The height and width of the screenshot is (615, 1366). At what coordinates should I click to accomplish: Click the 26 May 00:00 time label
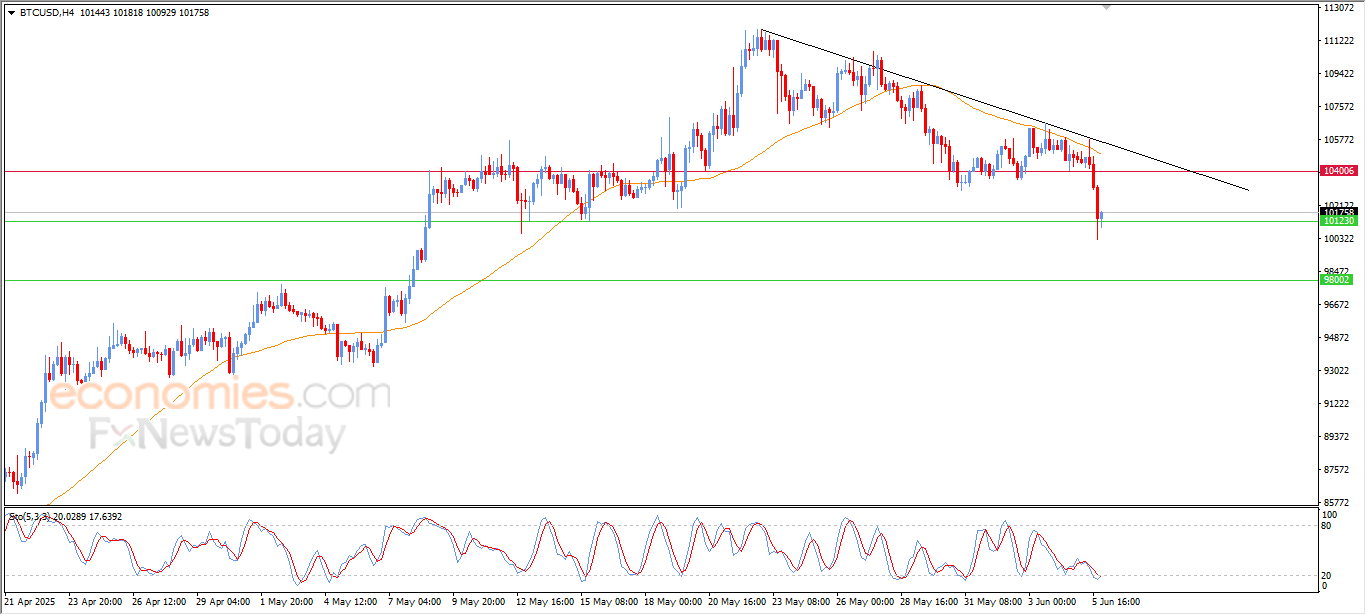pyautogui.click(x=865, y=602)
